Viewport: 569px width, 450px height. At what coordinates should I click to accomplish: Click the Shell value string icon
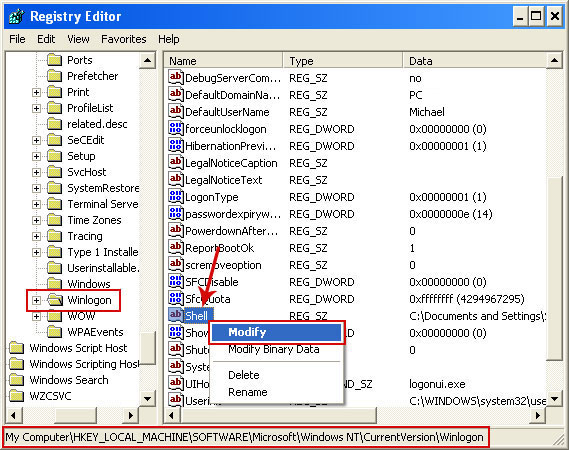[x=176, y=315]
